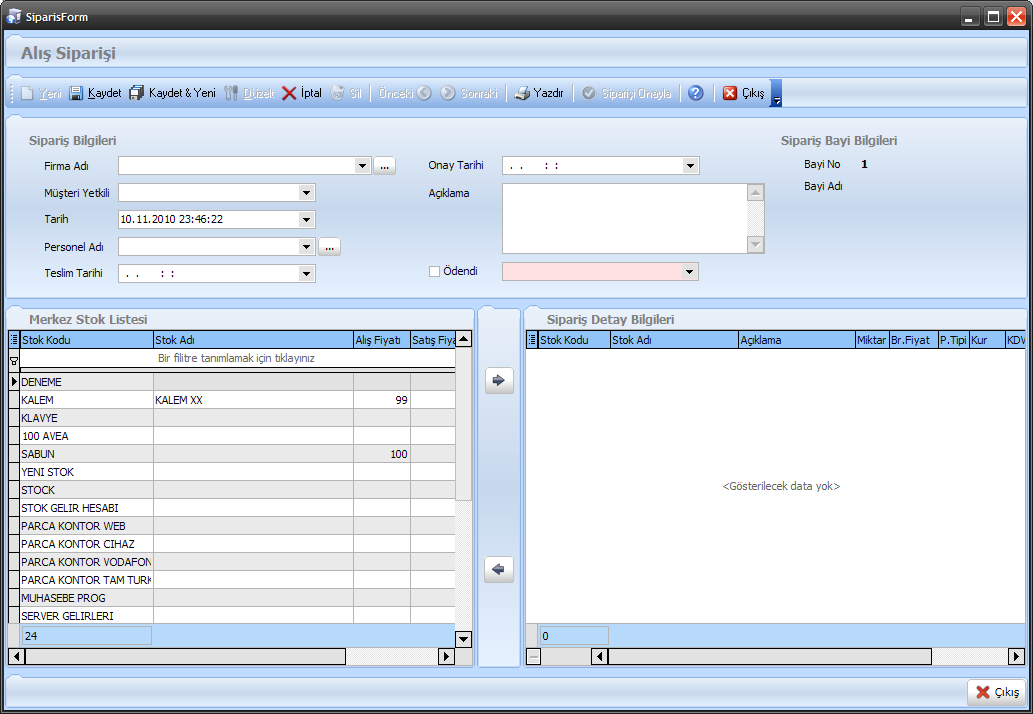Click the bottom-right Çıkış button
Image resolution: width=1033 pixels, height=714 pixels.
coord(997,692)
